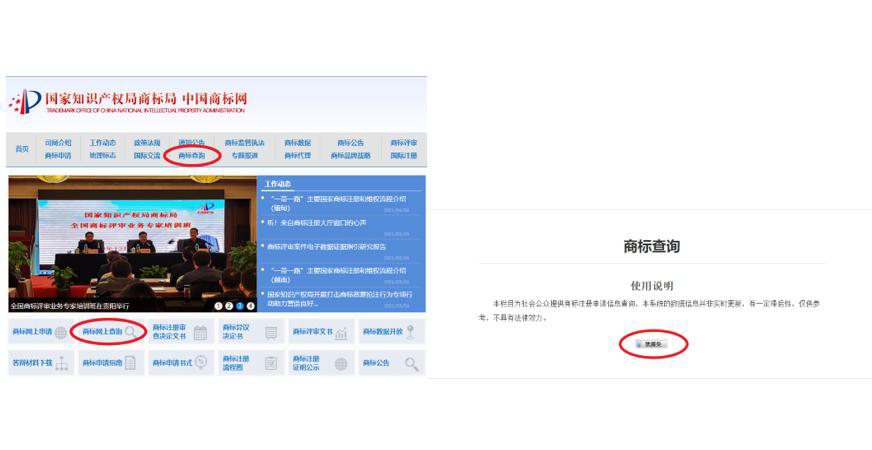Open the 商标异议决定书 document icon tile
Image resolution: width=872 pixels, height=450 pixels.
tap(251, 332)
